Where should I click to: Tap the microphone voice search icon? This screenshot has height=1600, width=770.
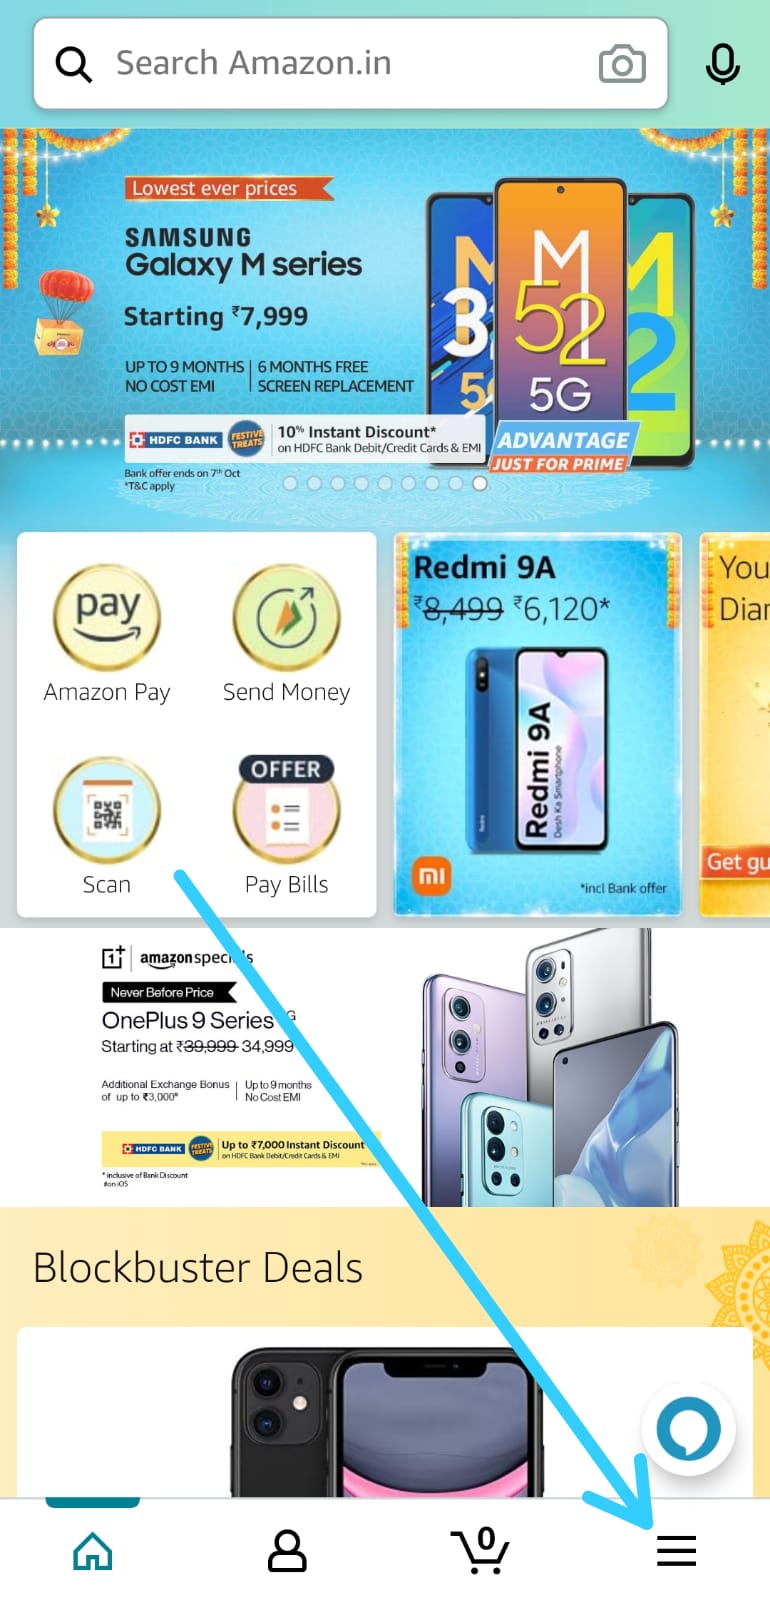pos(722,64)
